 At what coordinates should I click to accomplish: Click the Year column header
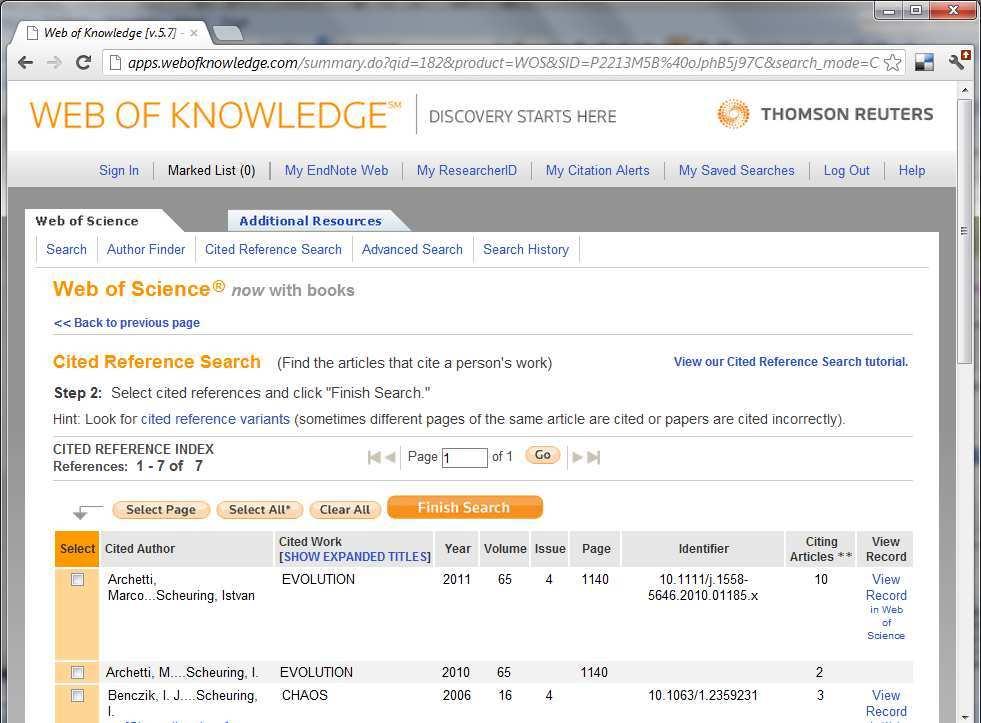tap(457, 549)
